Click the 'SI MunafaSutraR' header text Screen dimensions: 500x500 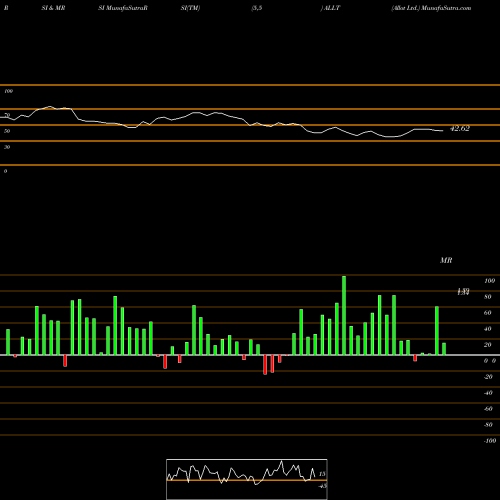[123, 8]
